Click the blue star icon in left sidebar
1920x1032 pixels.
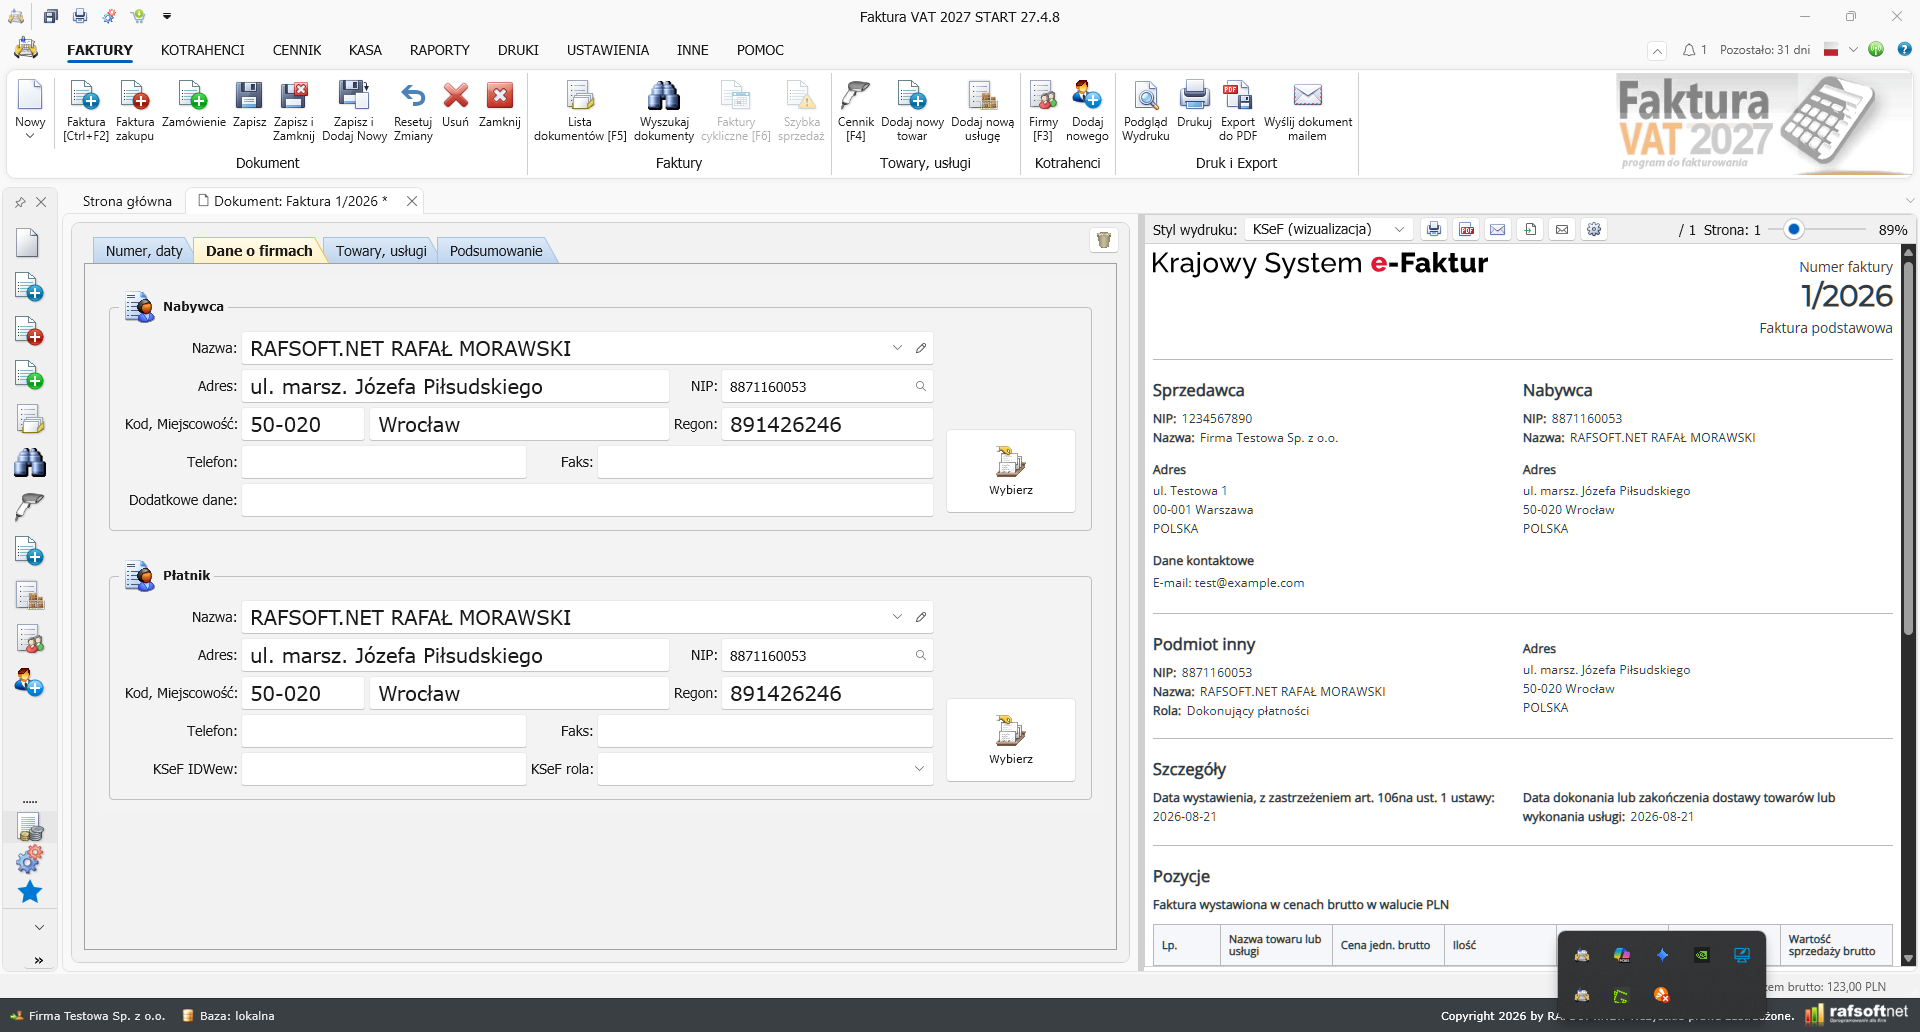click(x=30, y=892)
